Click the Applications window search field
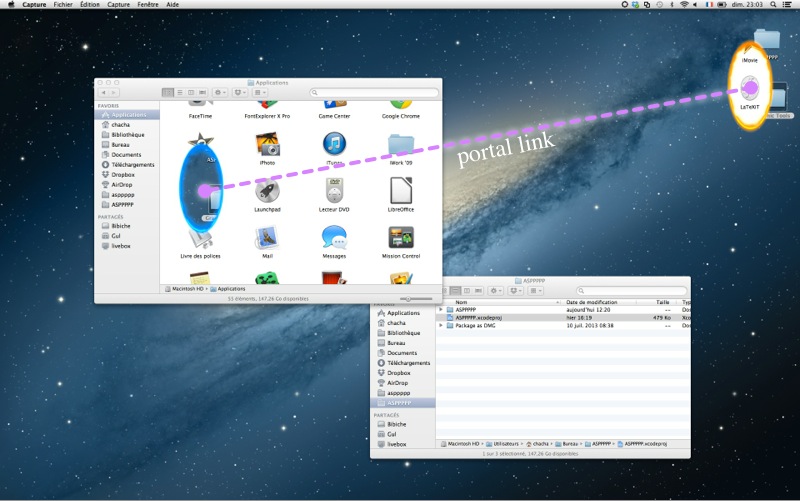Screen dimensions: 800x501 pyautogui.click(x=374, y=92)
